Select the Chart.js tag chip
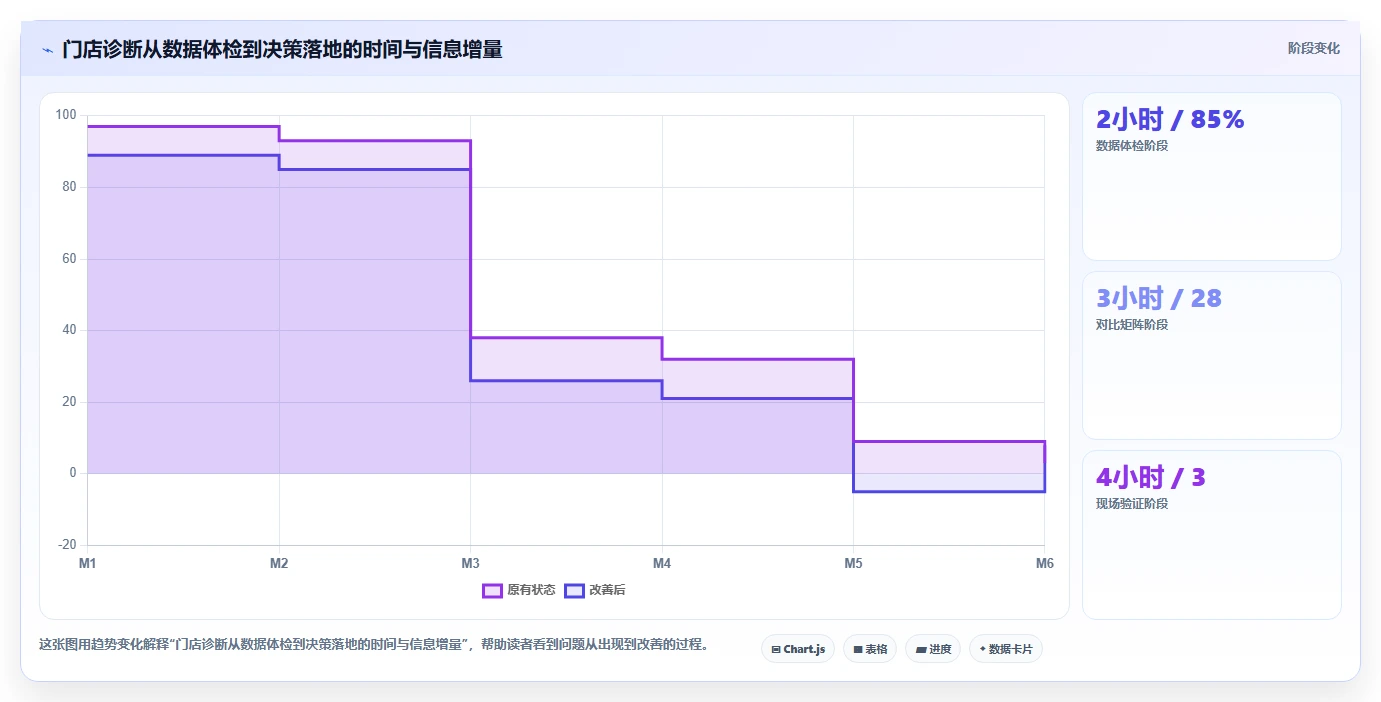The height and width of the screenshot is (702, 1381). (x=798, y=649)
